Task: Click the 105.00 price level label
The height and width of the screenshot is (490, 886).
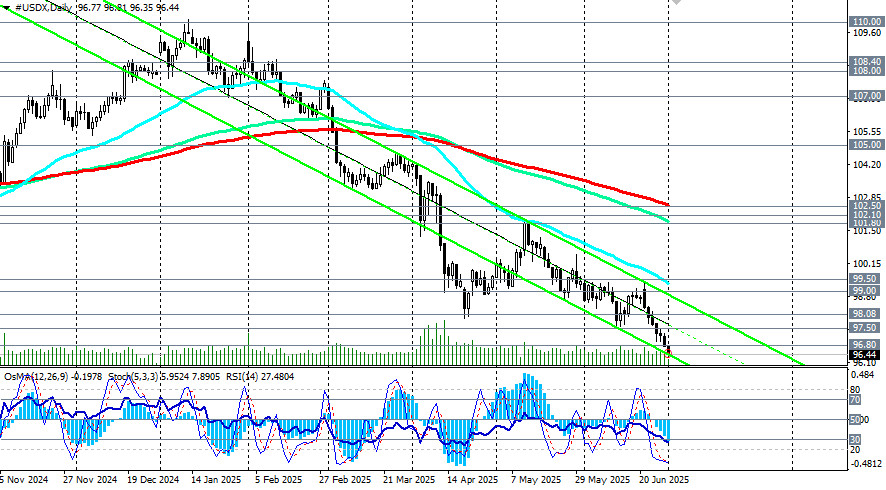Action: (867, 145)
